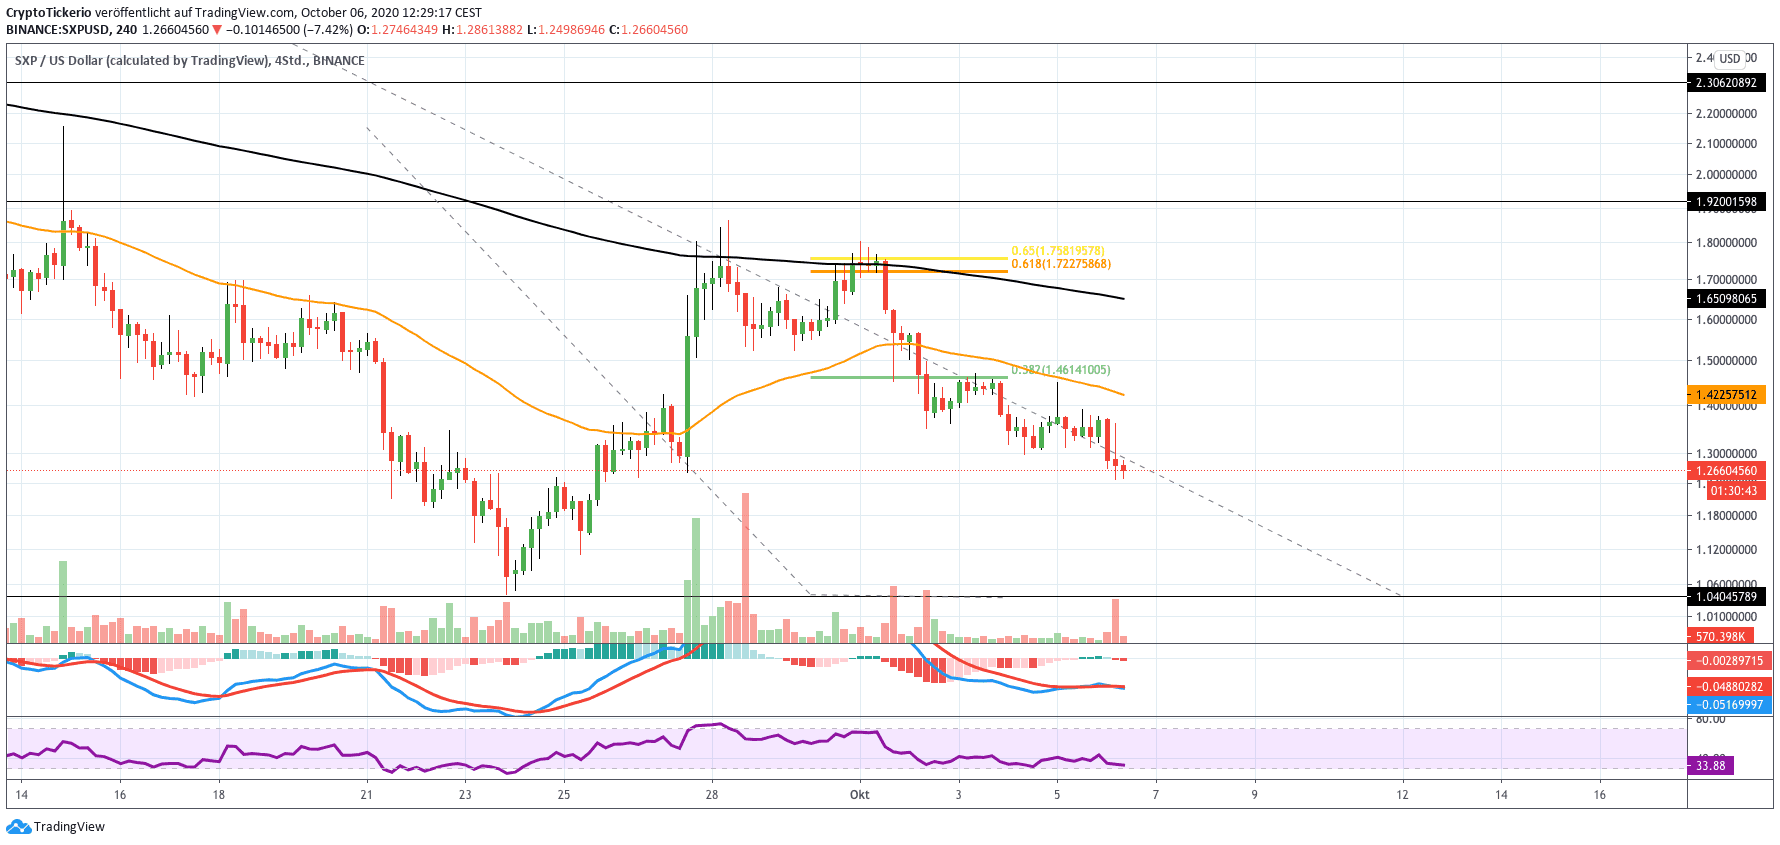Click the 2.30620892 price level label

coord(1727,83)
